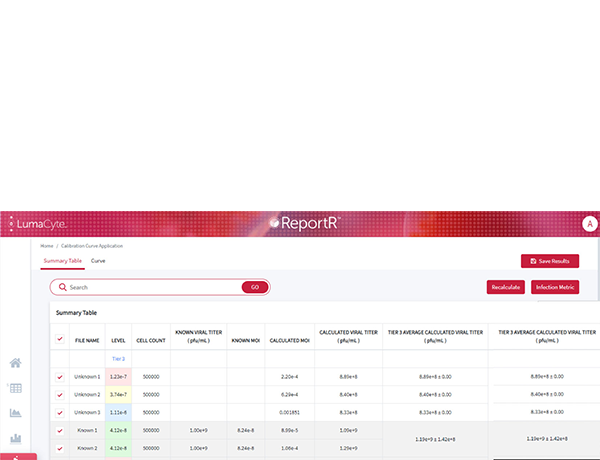The image size is (600, 460).
Task: Click the ReportR logo in header
Action: (305, 223)
